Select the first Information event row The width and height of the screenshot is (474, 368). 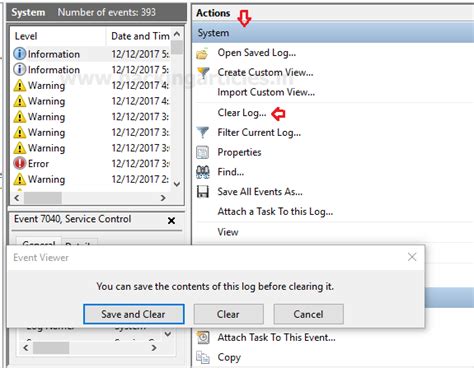(x=91, y=54)
